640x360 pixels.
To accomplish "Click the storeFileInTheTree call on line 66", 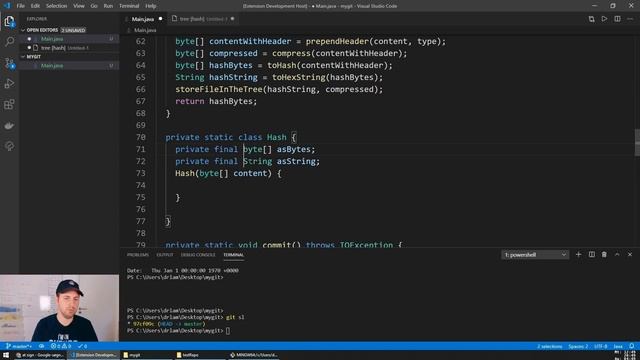I will click(219, 89).
